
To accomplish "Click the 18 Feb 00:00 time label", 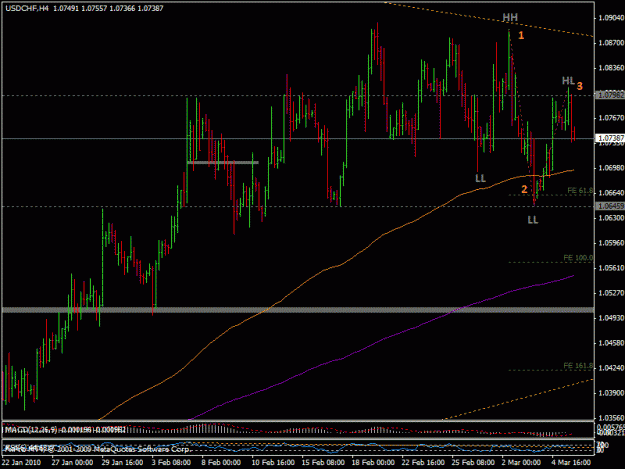I will (373, 462).
